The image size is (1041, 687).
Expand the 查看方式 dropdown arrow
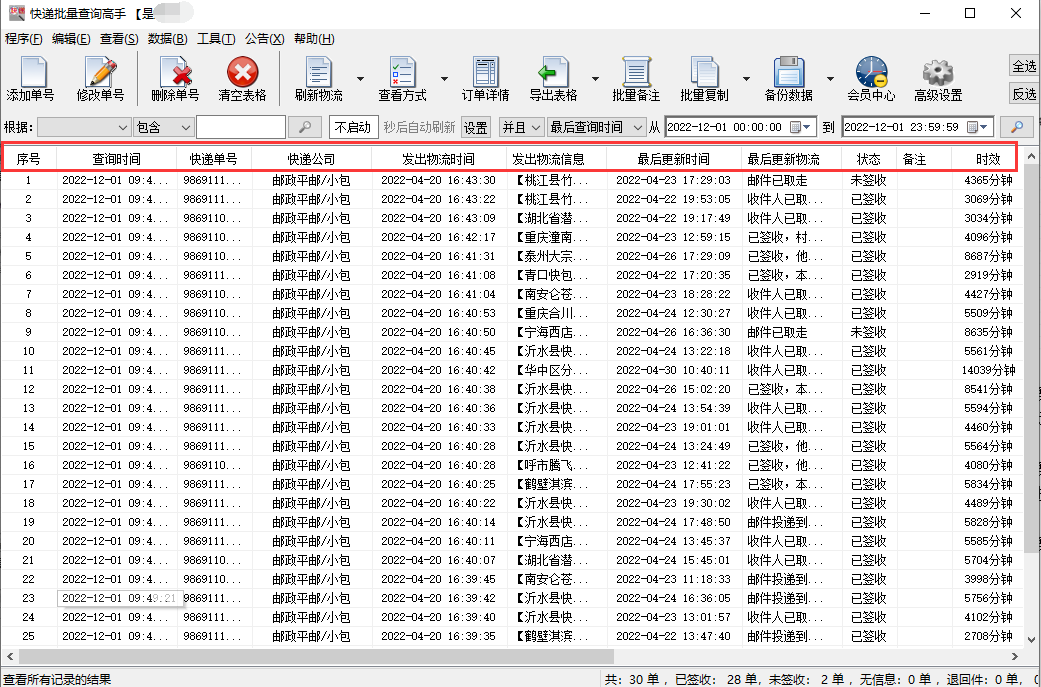point(444,79)
